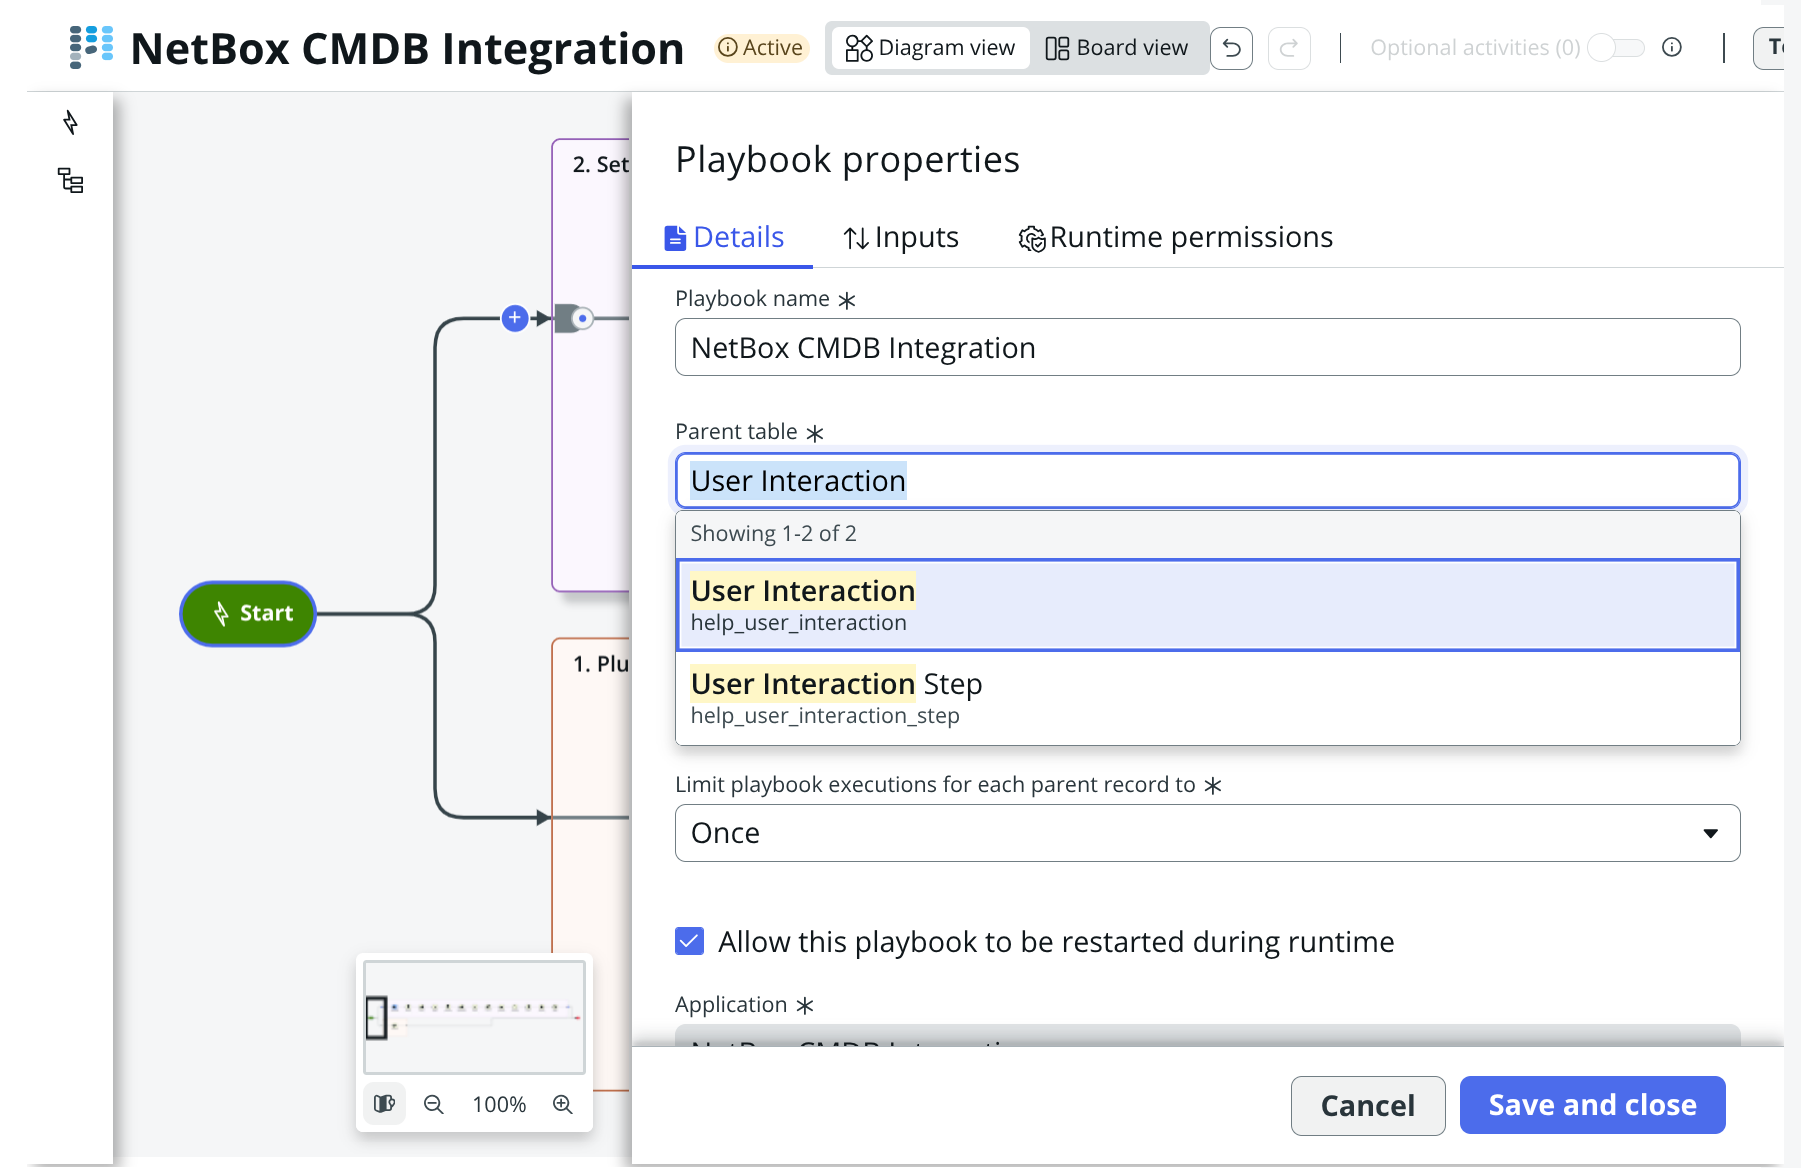Switch to Board view
1801x1168 pixels.
tap(1117, 48)
